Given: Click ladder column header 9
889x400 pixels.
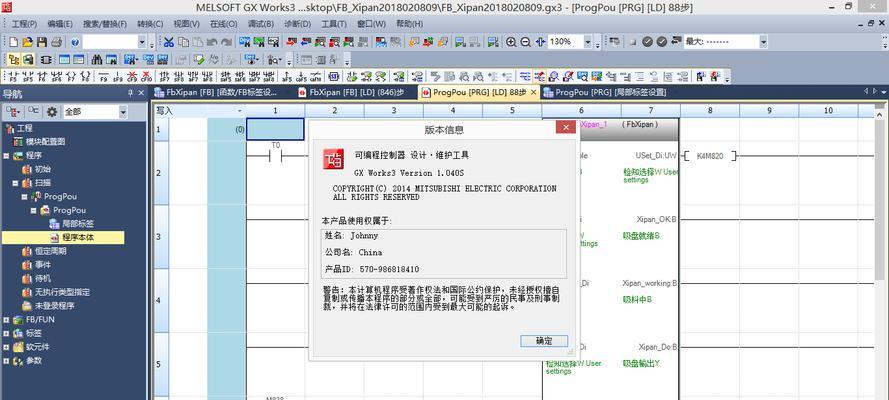Looking at the screenshot, I should click(x=769, y=110).
